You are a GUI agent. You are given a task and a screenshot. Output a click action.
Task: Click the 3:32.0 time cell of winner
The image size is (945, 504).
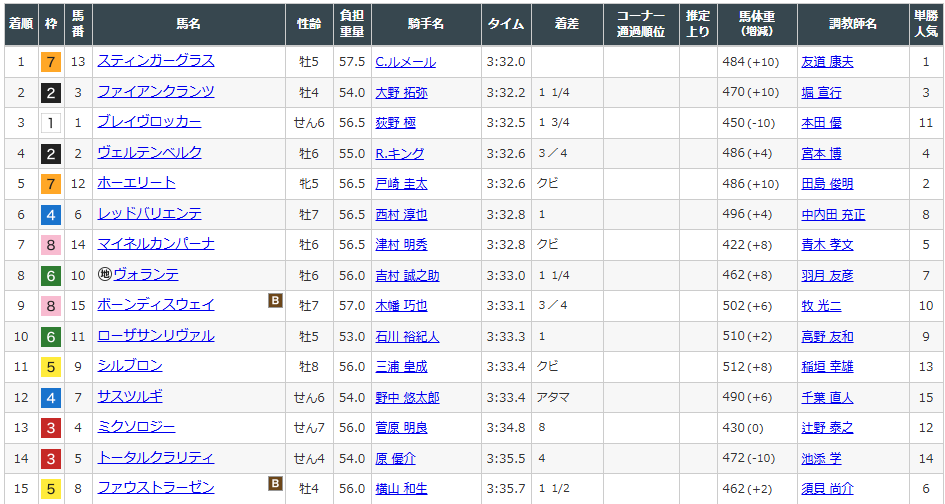point(505,62)
